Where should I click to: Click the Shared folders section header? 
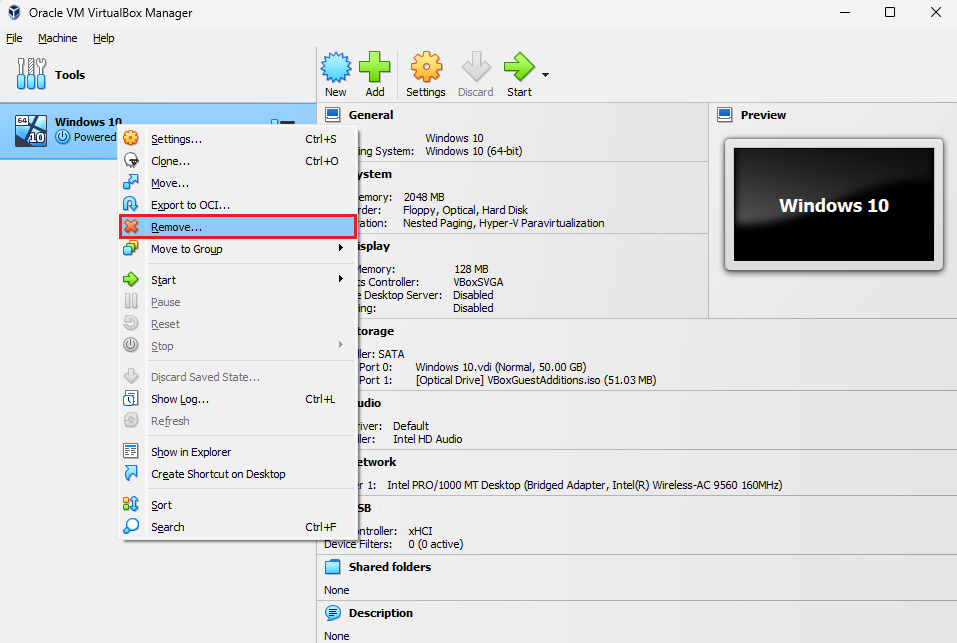tap(389, 567)
